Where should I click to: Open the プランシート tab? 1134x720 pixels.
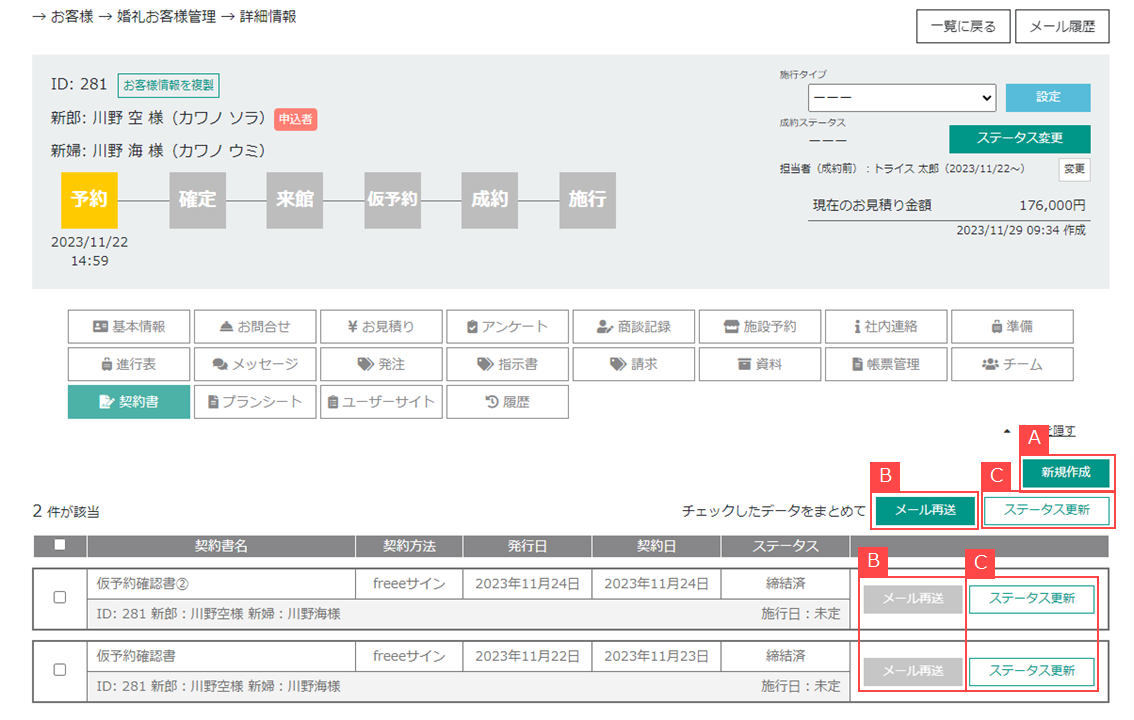coord(253,401)
